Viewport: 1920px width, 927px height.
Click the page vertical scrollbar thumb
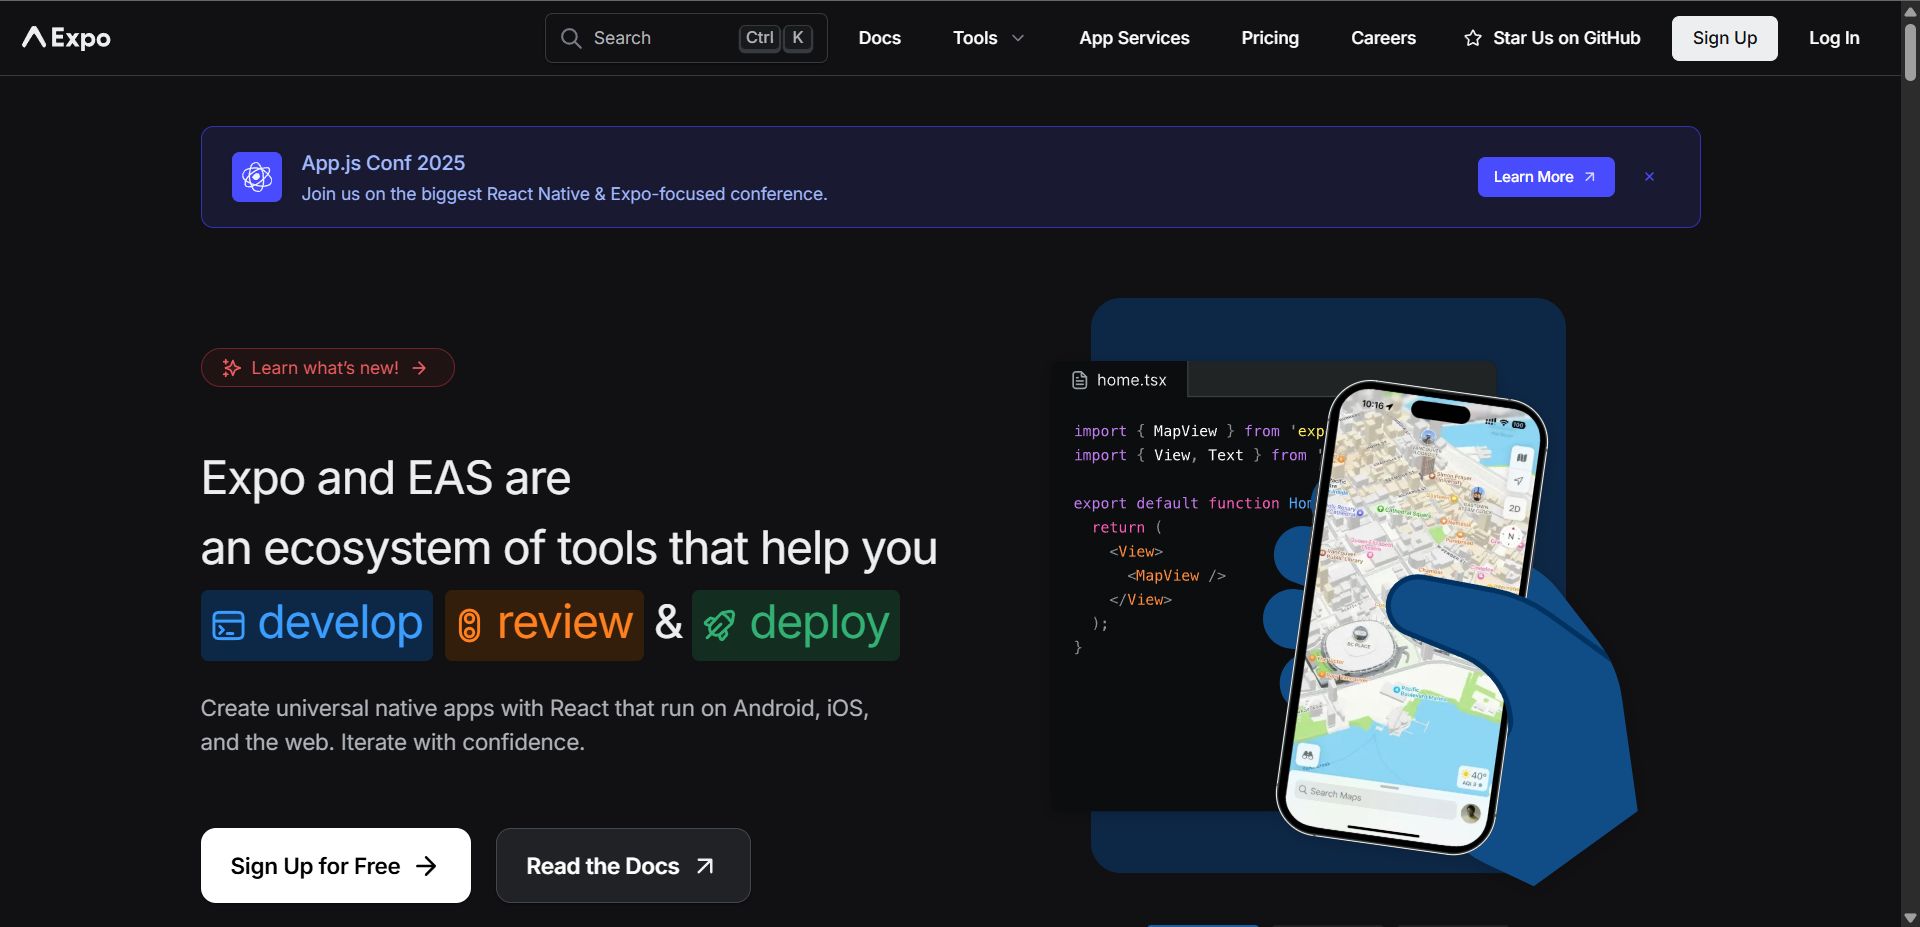pyautogui.click(x=1910, y=50)
